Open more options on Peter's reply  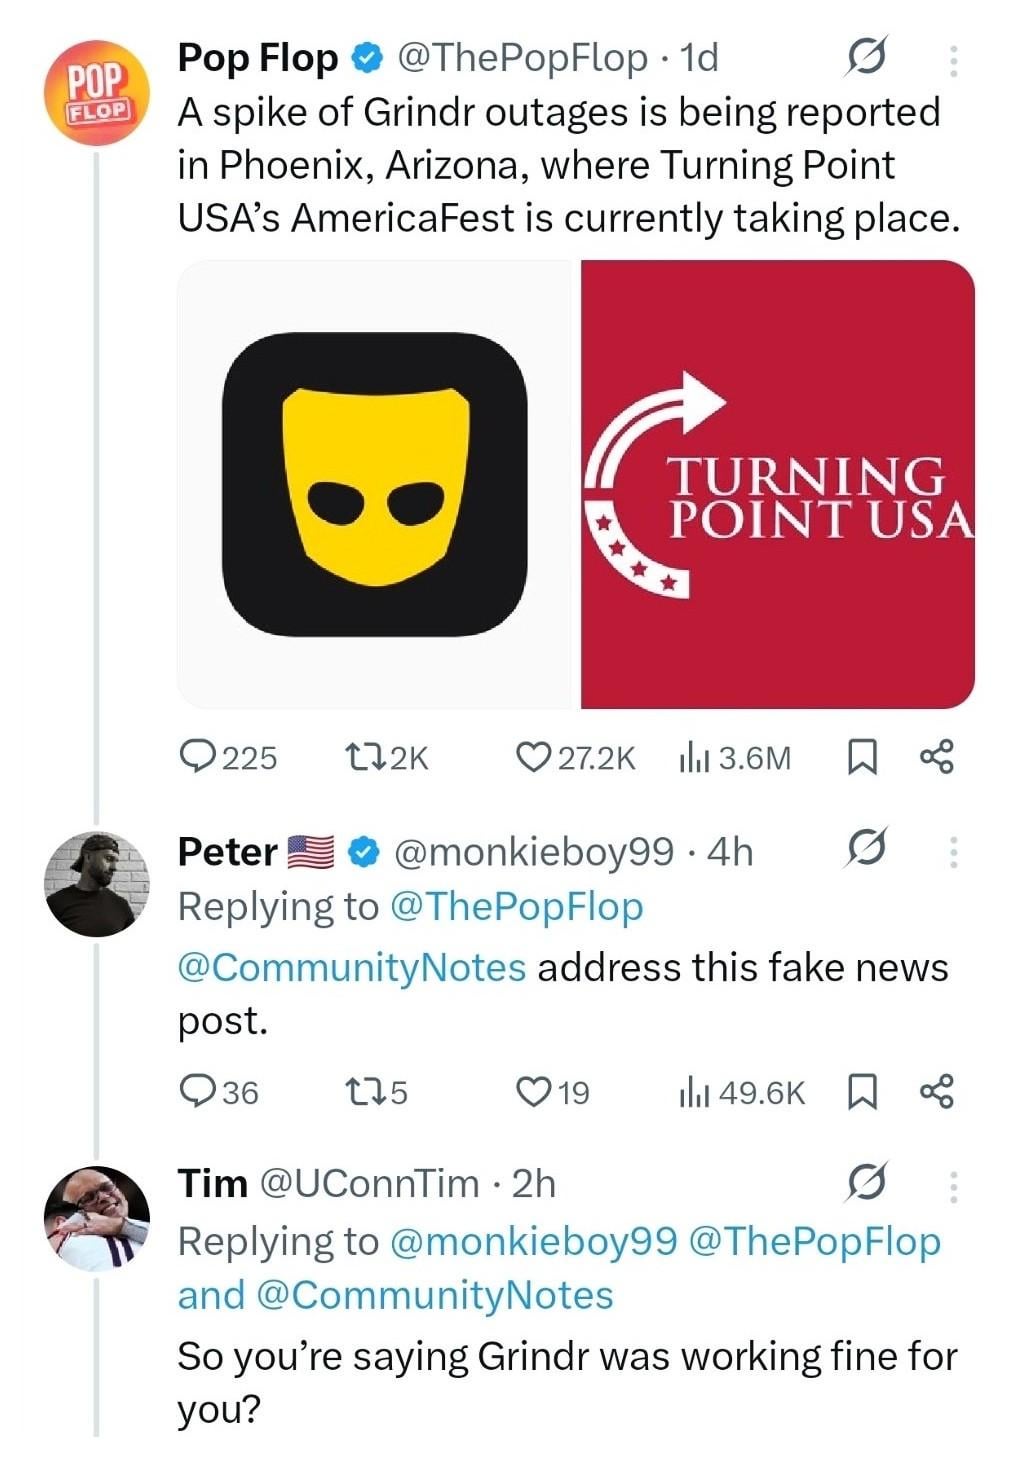[x=953, y=852]
